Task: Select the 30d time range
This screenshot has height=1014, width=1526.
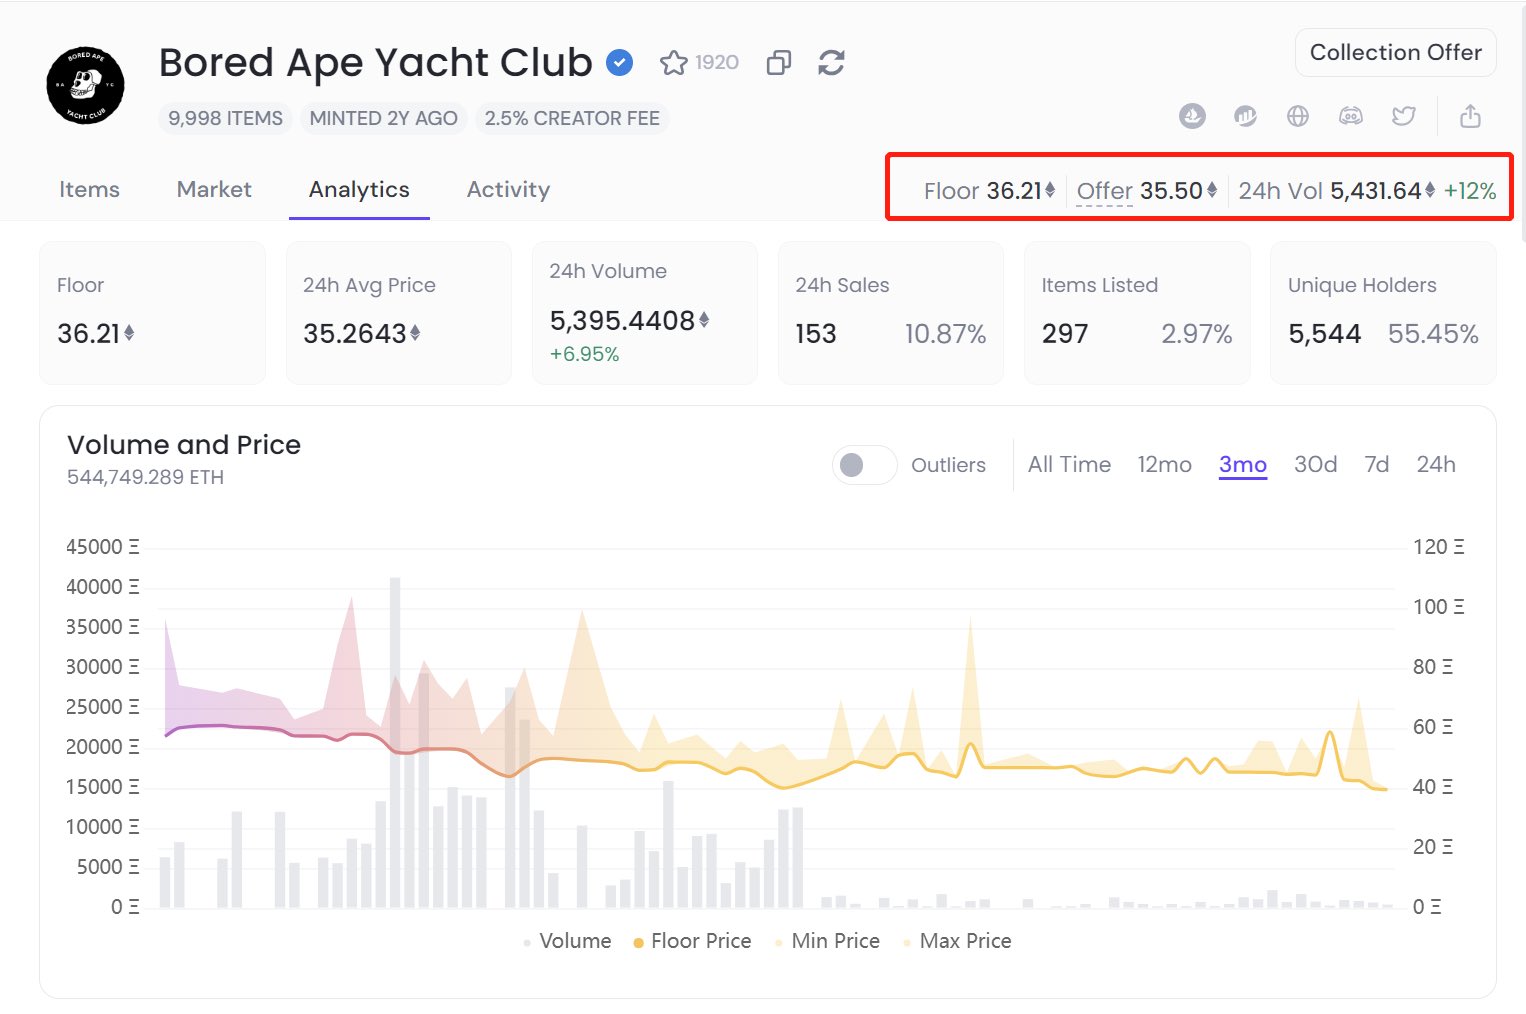Action: coord(1315,465)
